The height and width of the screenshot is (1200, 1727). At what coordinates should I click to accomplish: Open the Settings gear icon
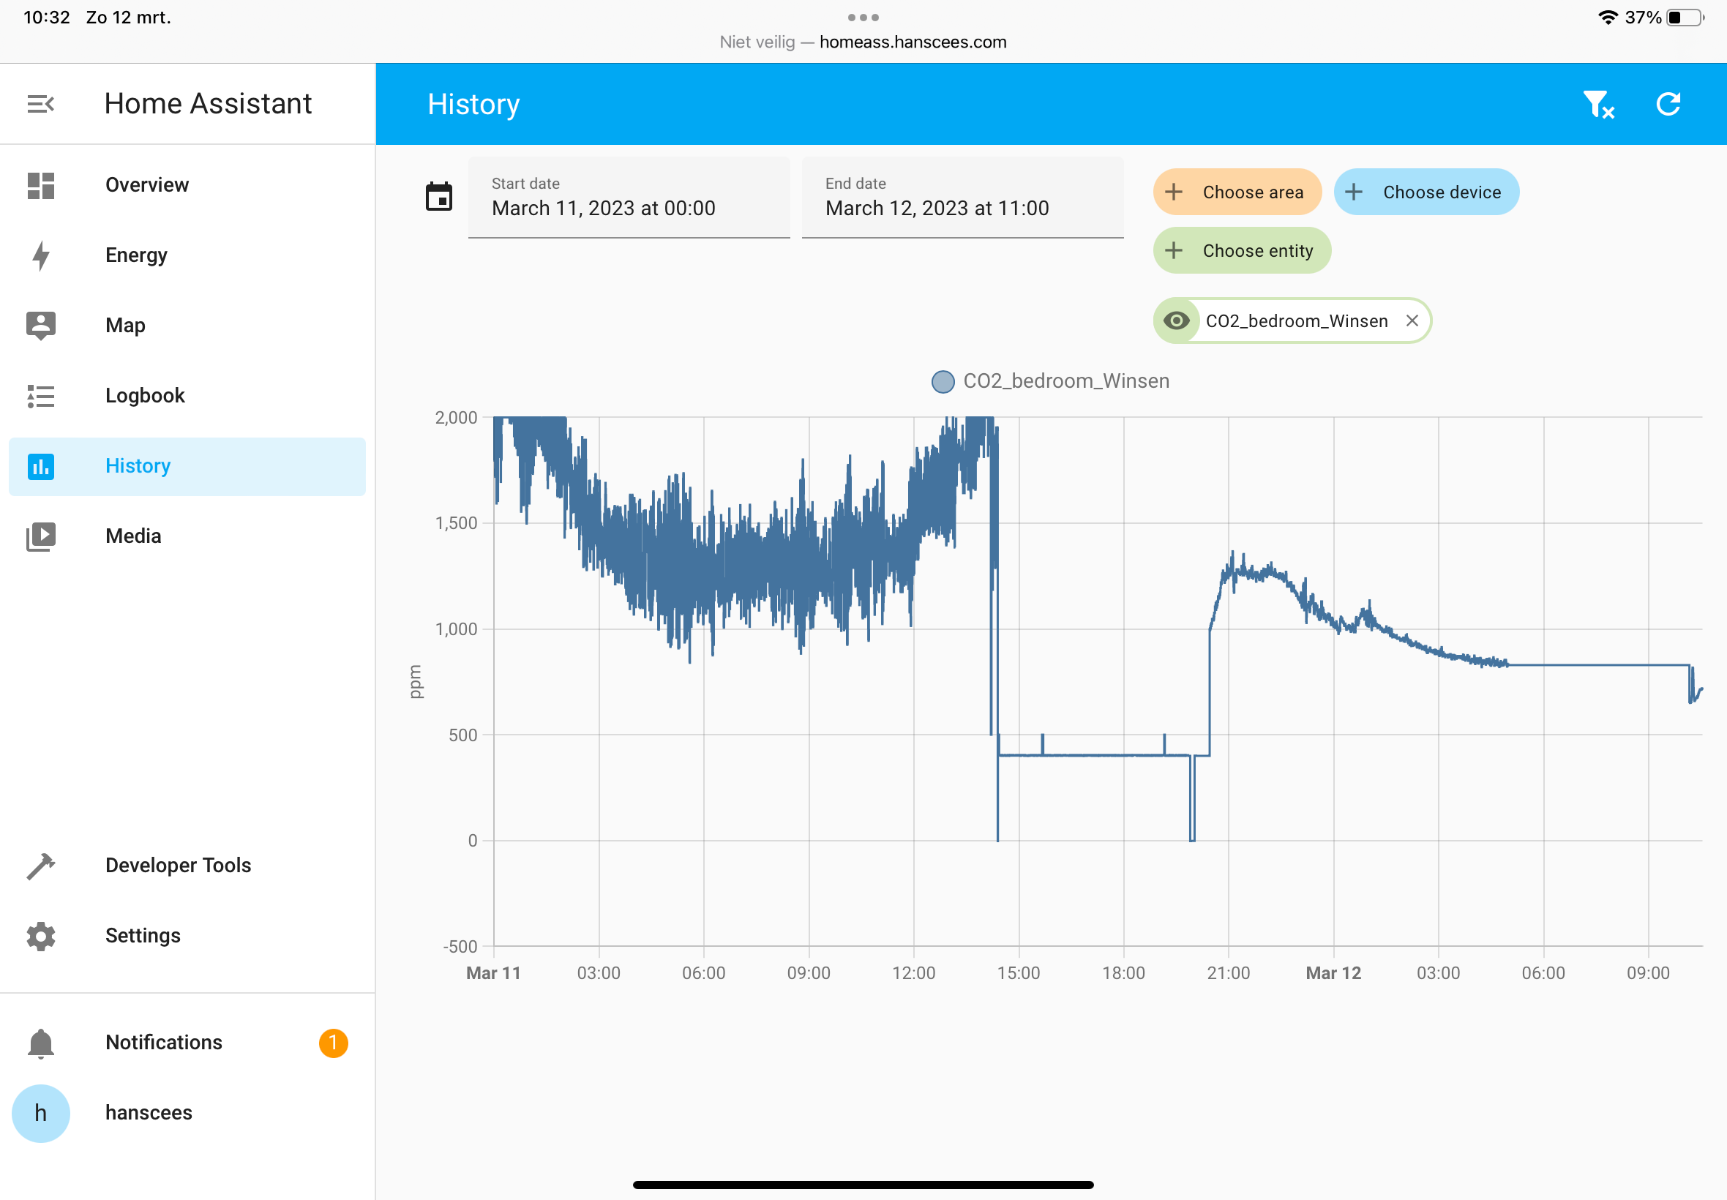click(x=41, y=936)
